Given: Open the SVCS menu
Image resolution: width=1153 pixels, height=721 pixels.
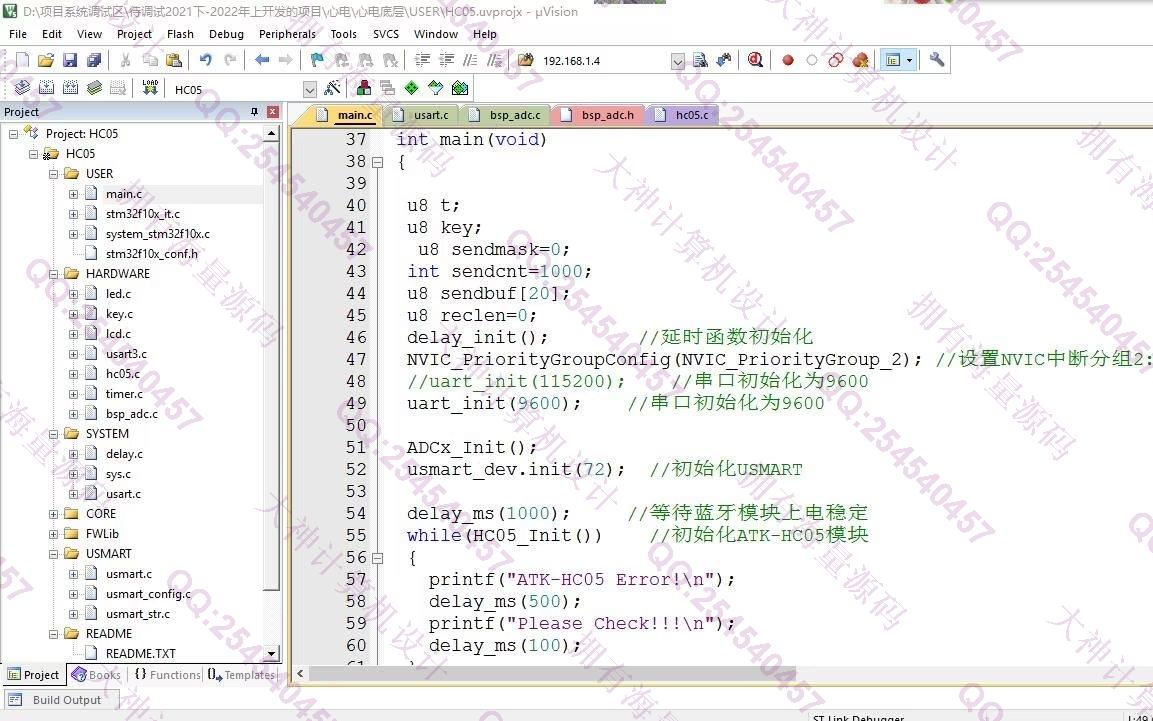Looking at the screenshot, I should [385, 34].
